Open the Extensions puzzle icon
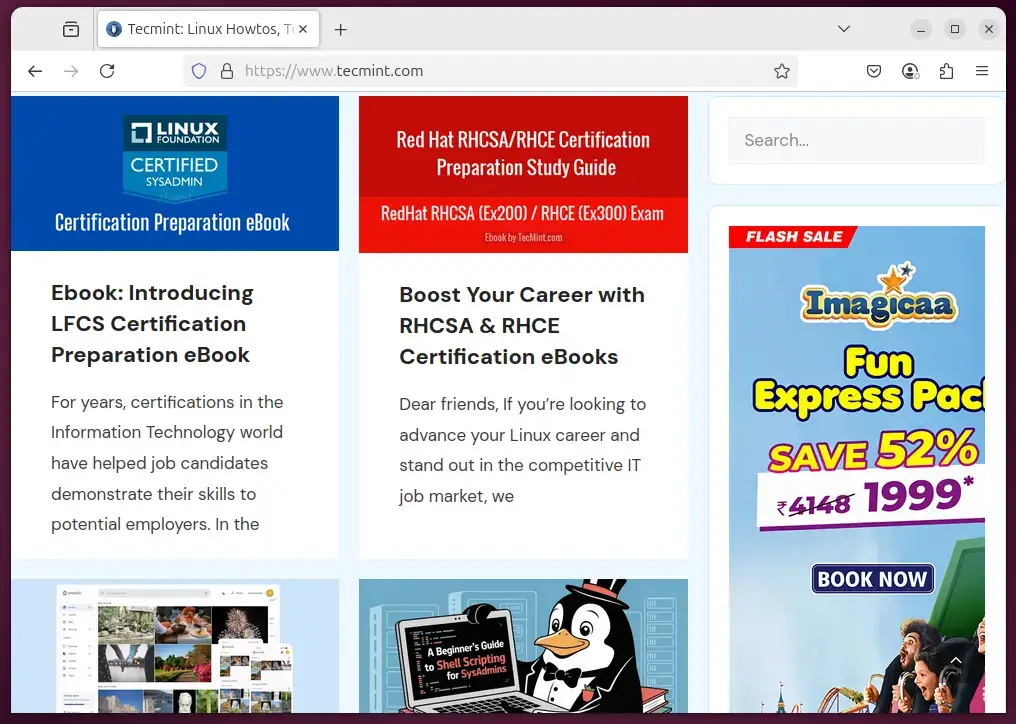 pyautogui.click(x=946, y=71)
